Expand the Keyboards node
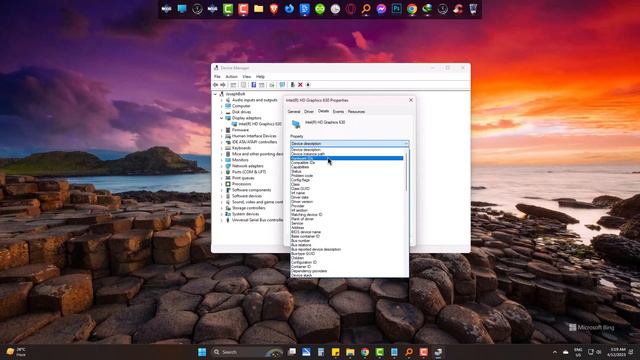The width and height of the screenshot is (640, 360). tap(222, 148)
